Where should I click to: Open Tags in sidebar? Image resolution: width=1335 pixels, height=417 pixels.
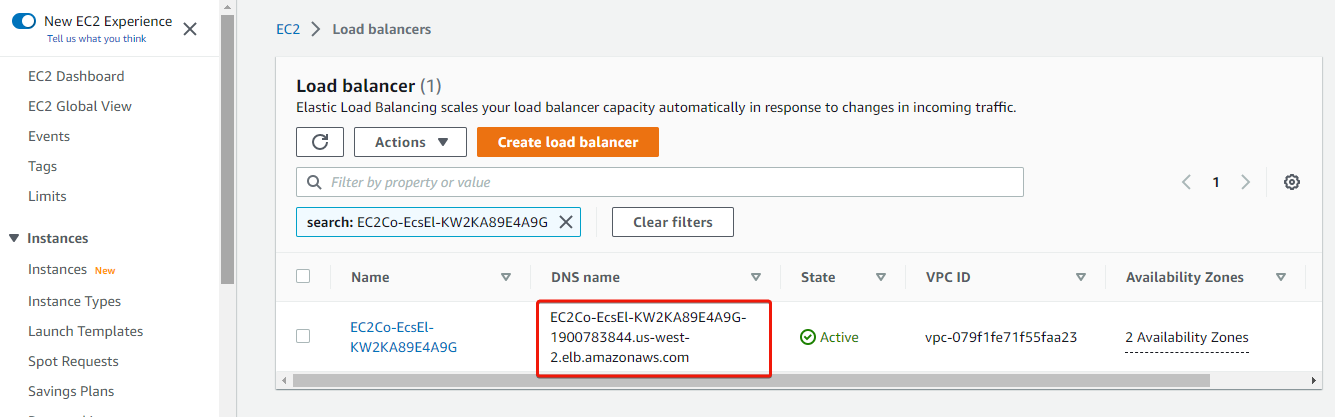tap(42, 166)
